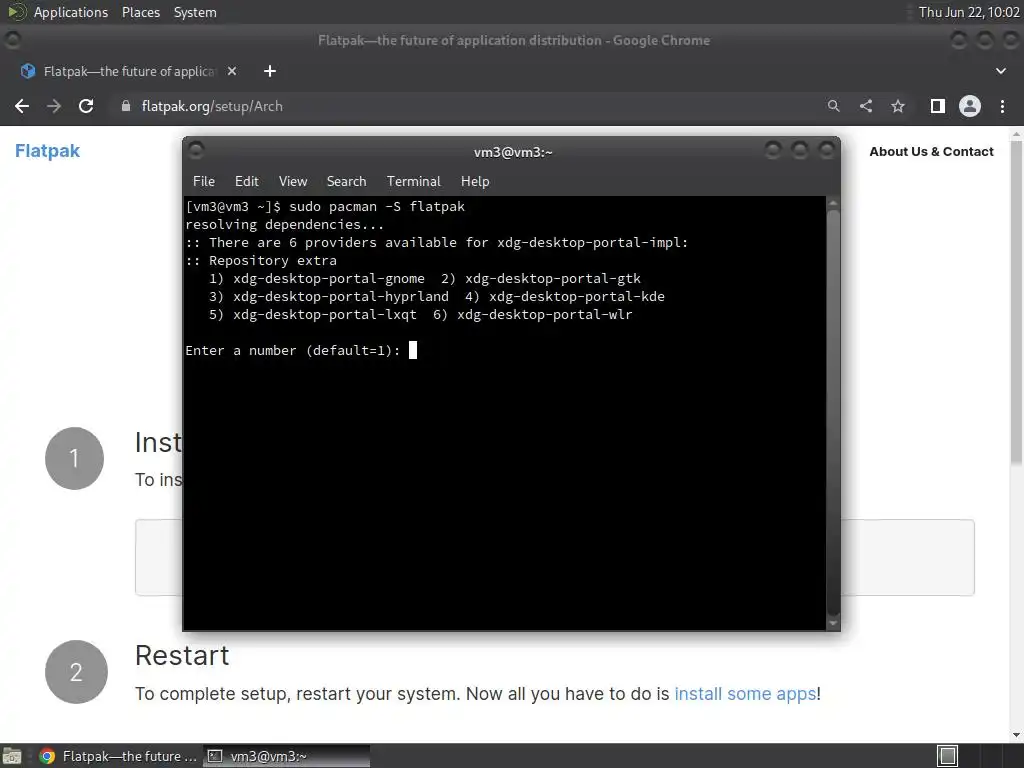Close the Flatpak browser tab
The width and height of the screenshot is (1024, 768).
point(232,71)
